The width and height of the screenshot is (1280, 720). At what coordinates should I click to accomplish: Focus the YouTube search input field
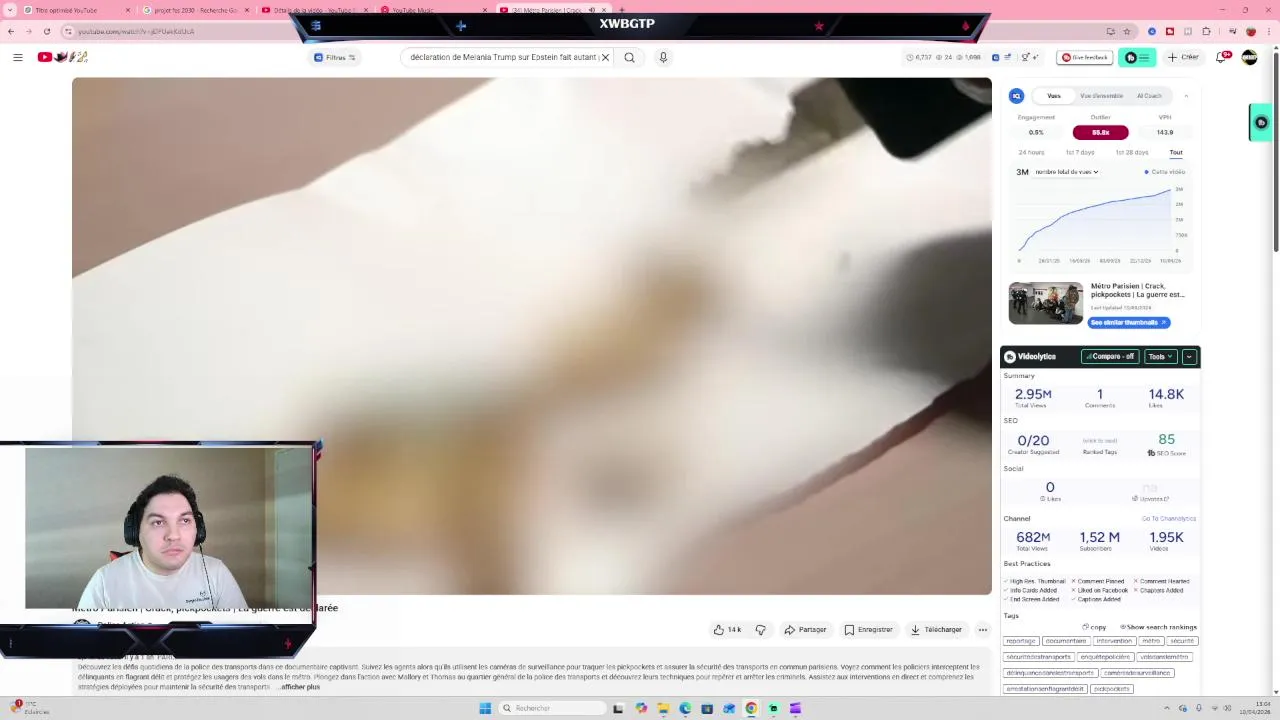(x=504, y=57)
